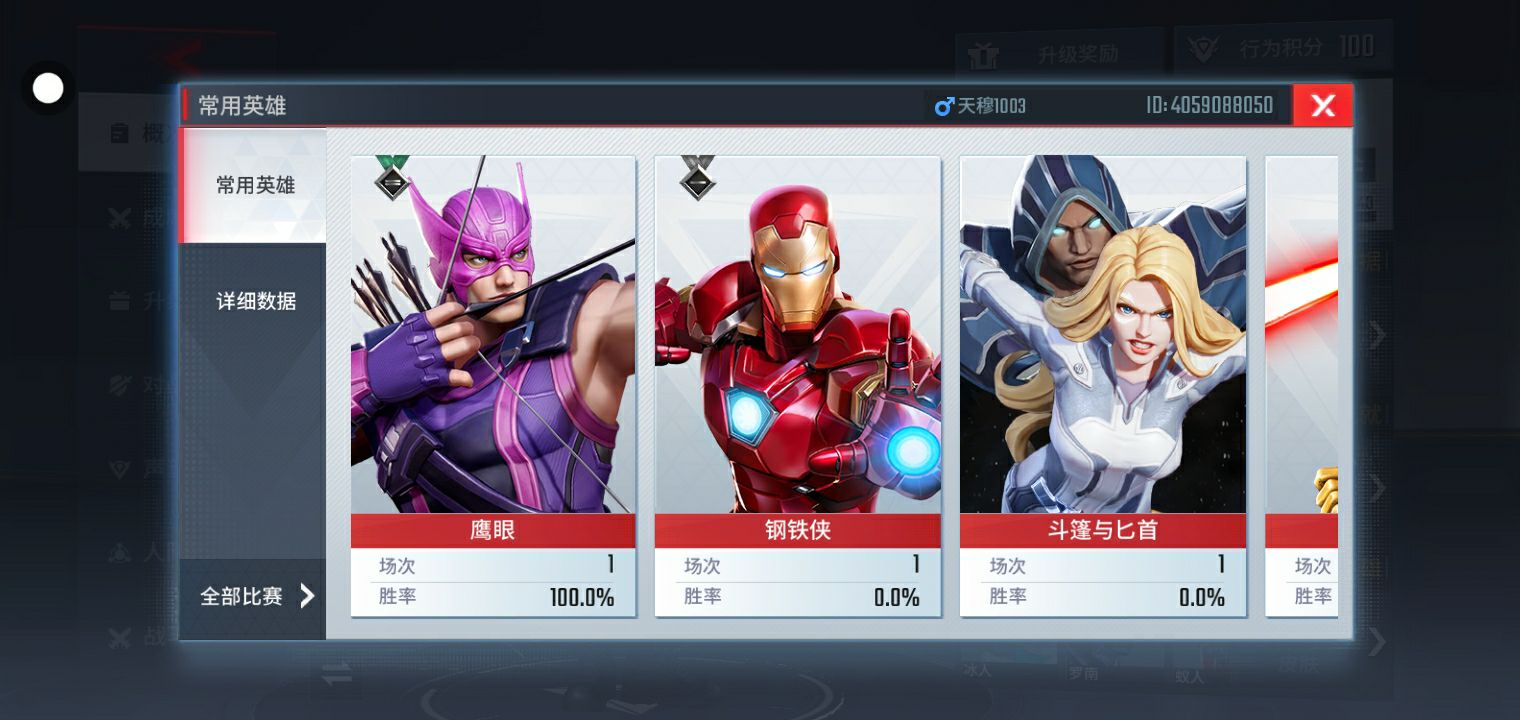Tap the white floating assist circle
The height and width of the screenshot is (720, 1520).
tap(48, 88)
